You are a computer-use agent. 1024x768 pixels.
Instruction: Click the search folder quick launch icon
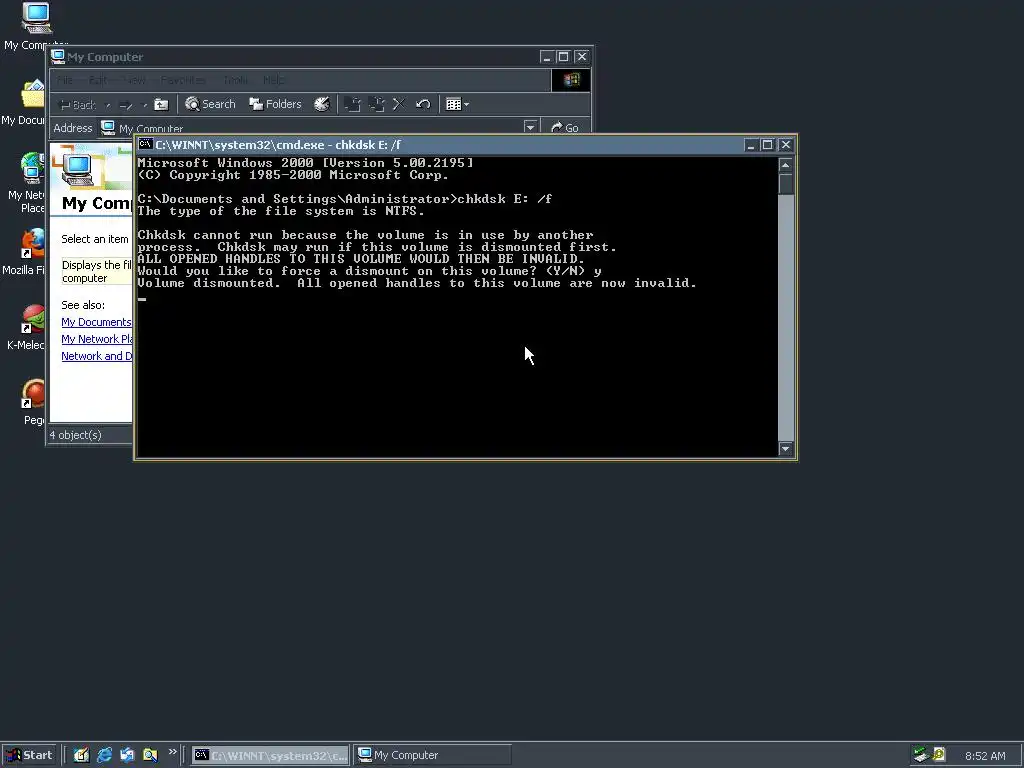click(150, 755)
